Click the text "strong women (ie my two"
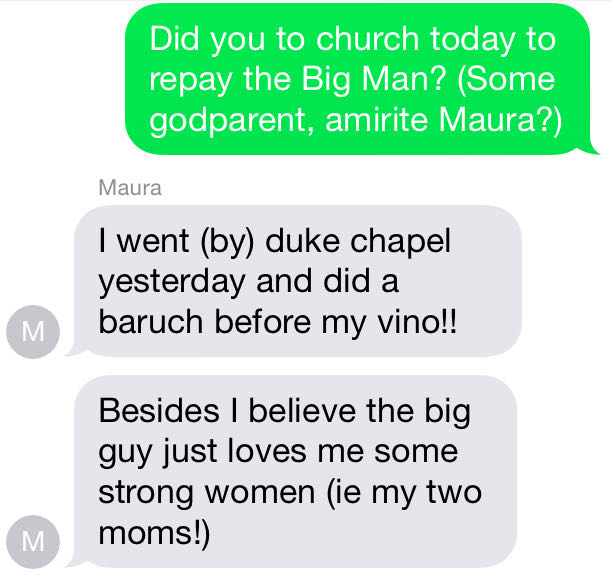 pos(289,492)
